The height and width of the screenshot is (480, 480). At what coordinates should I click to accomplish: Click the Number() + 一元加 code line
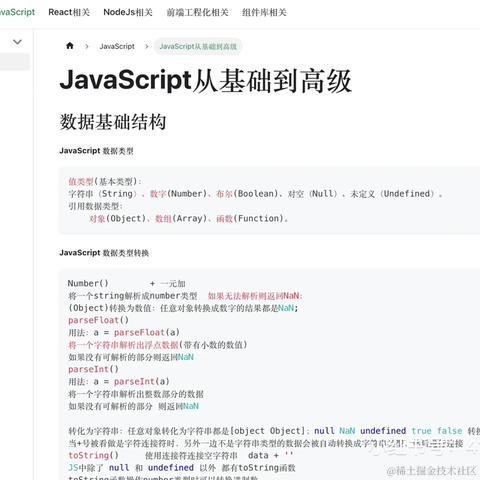coord(126,284)
